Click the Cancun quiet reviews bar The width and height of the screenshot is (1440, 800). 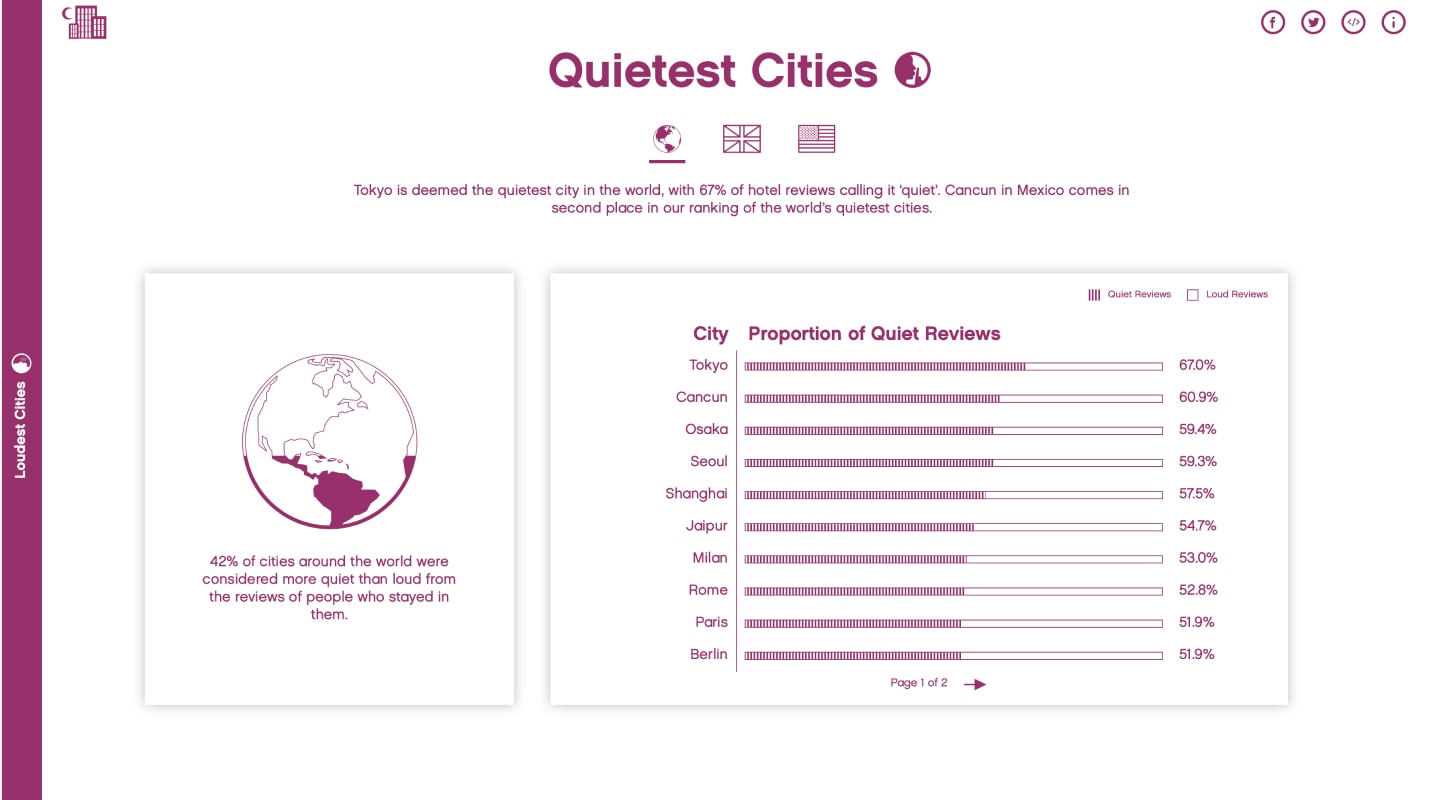[x=872, y=398]
